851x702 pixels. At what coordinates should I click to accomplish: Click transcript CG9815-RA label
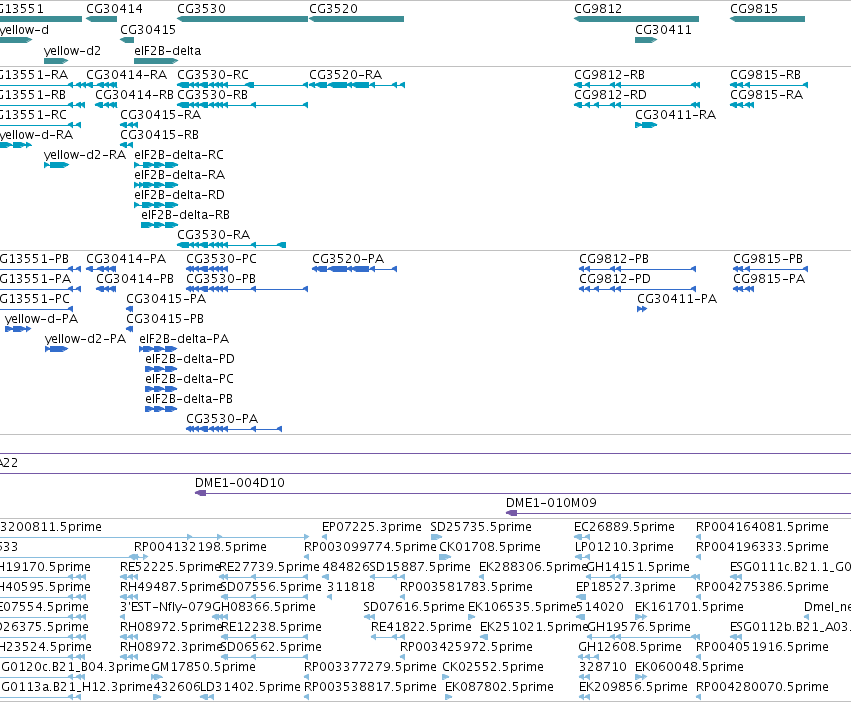click(766, 95)
